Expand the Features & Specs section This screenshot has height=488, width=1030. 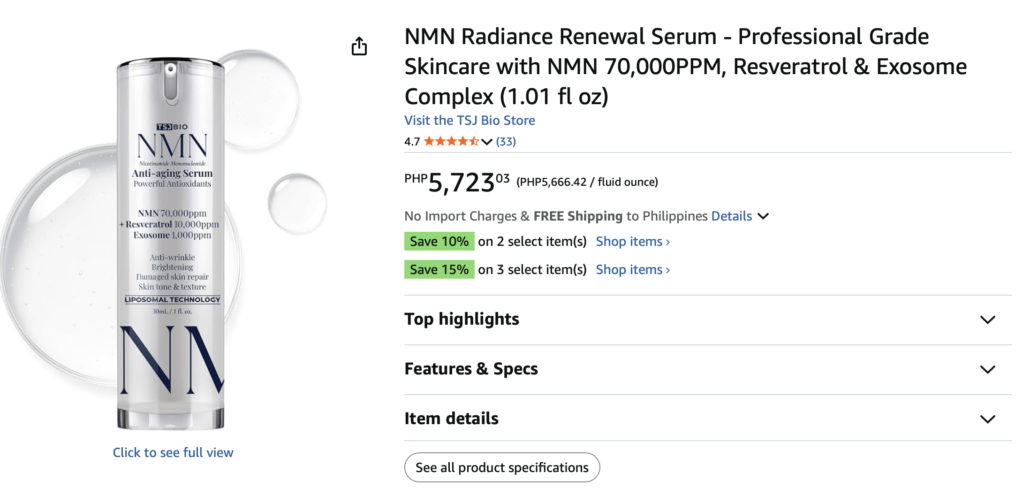click(x=708, y=369)
